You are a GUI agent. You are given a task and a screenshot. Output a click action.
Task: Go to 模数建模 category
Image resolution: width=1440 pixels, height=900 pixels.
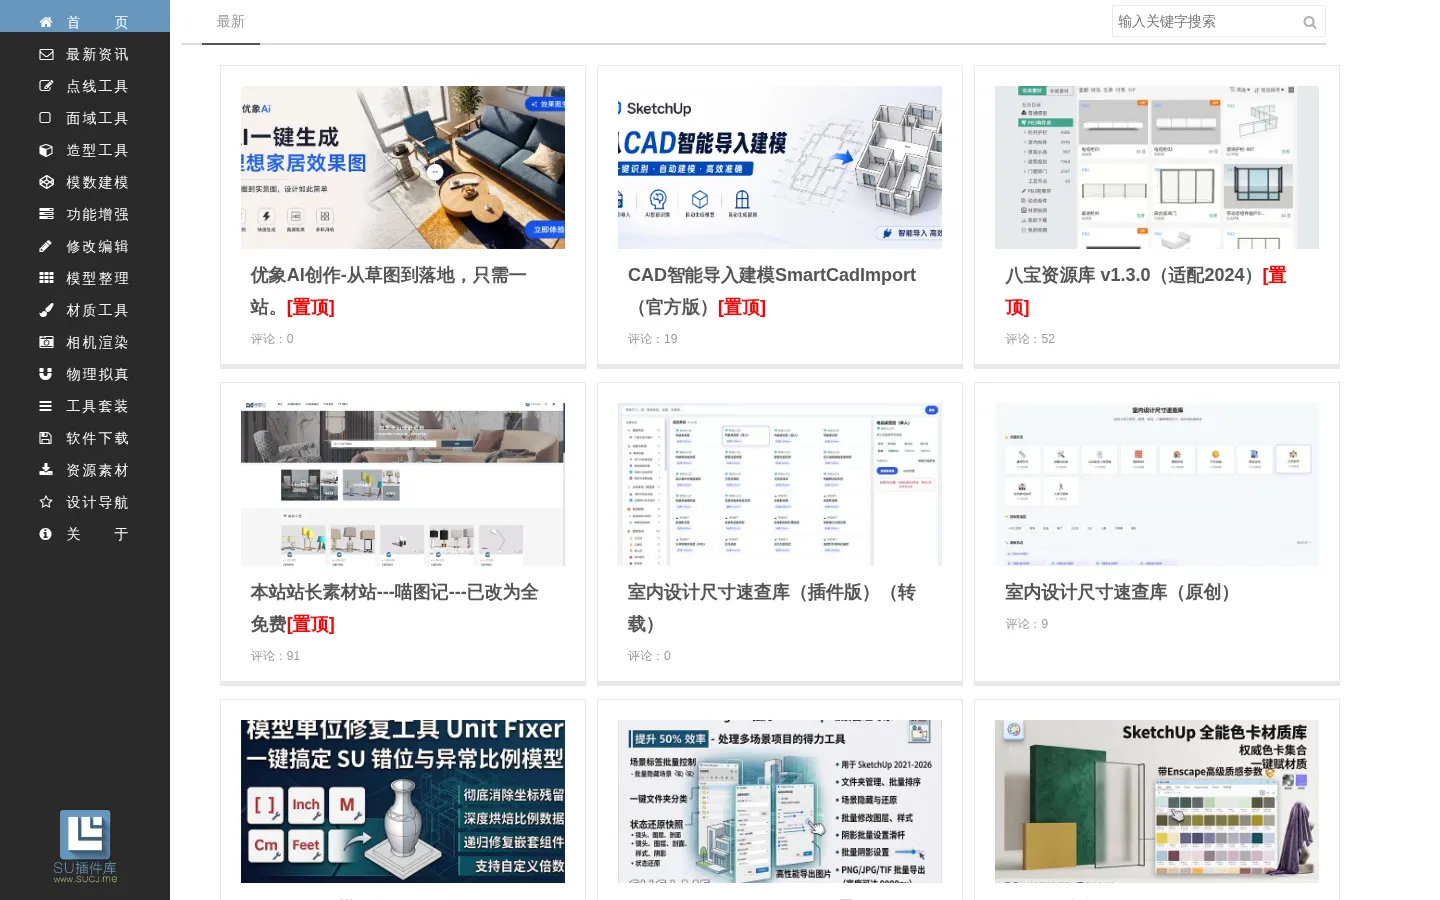(x=85, y=182)
